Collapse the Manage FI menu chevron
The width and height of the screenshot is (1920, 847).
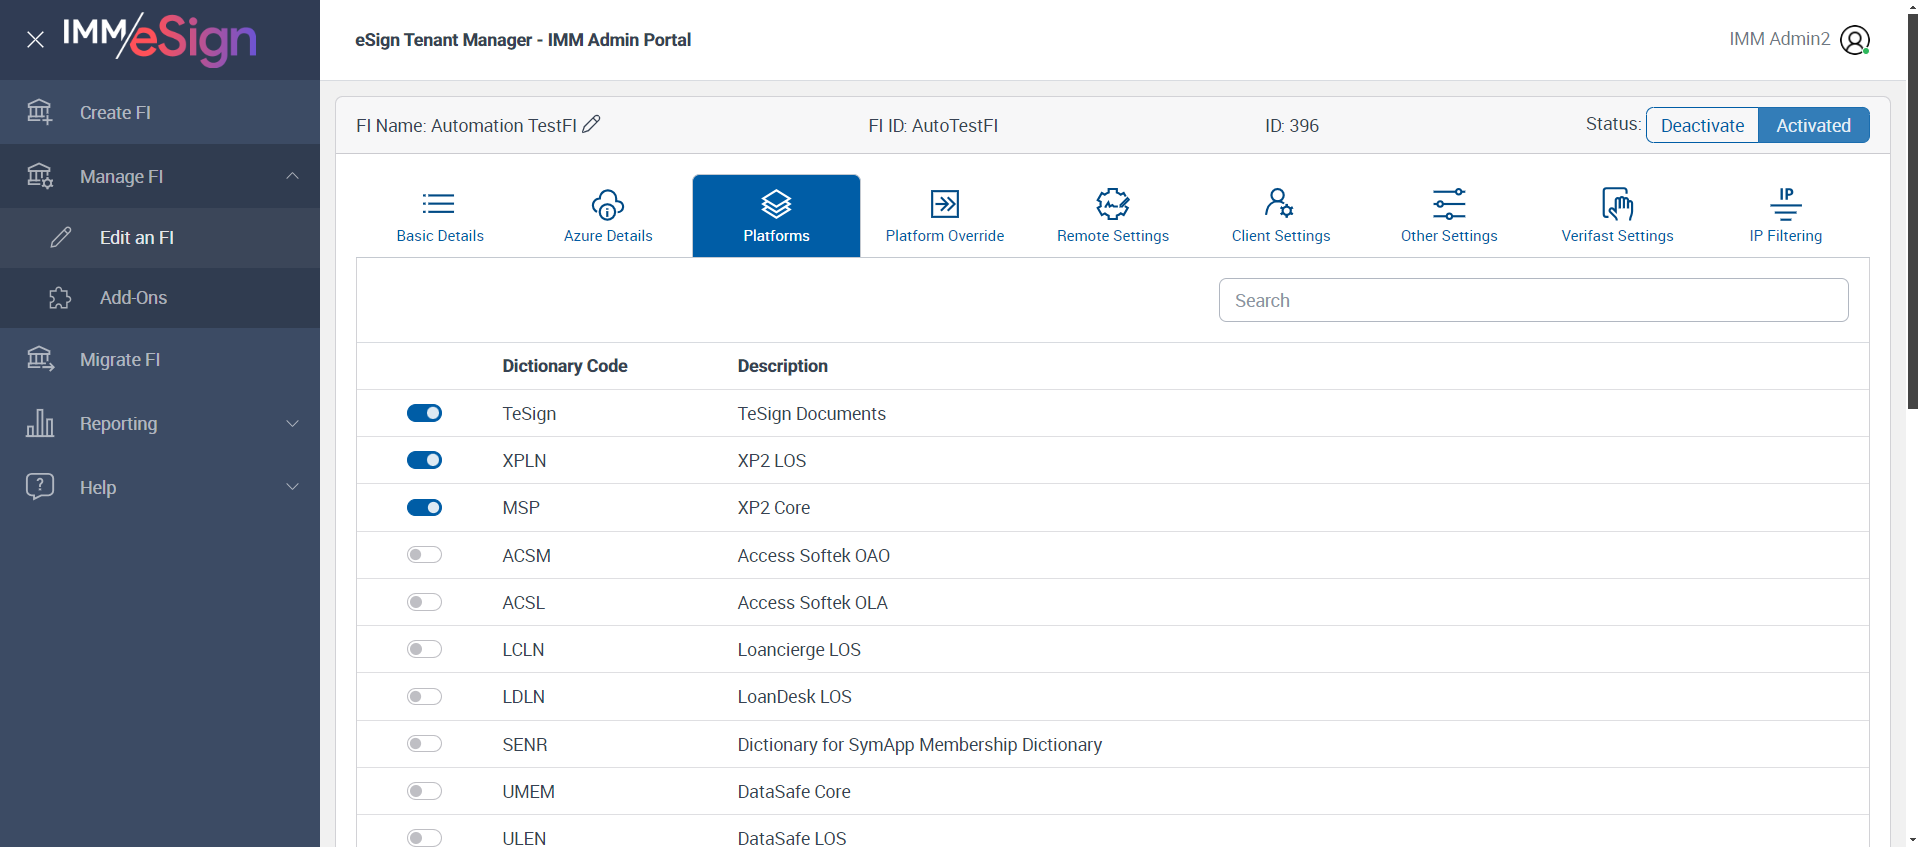[292, 176]
